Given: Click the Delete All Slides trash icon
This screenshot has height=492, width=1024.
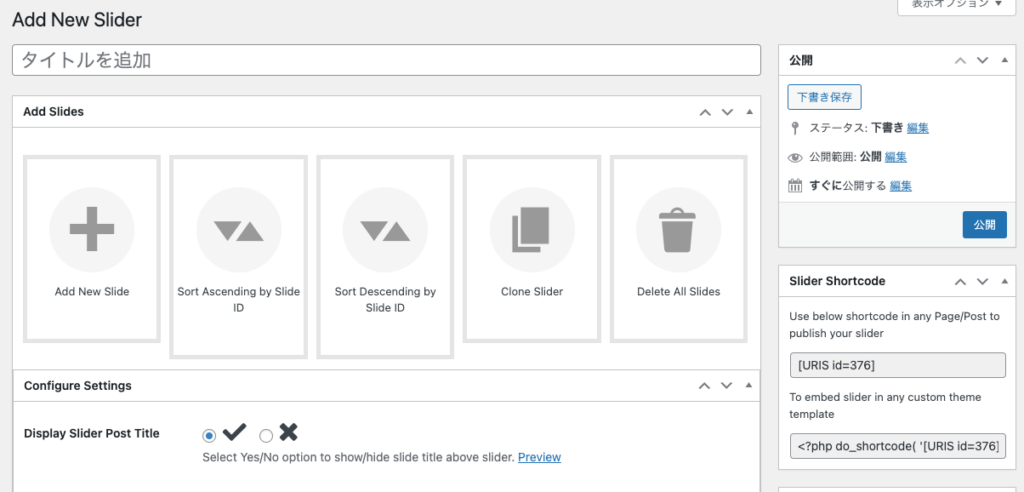Looking at the screenshot, I should click(x=678, y=230).
